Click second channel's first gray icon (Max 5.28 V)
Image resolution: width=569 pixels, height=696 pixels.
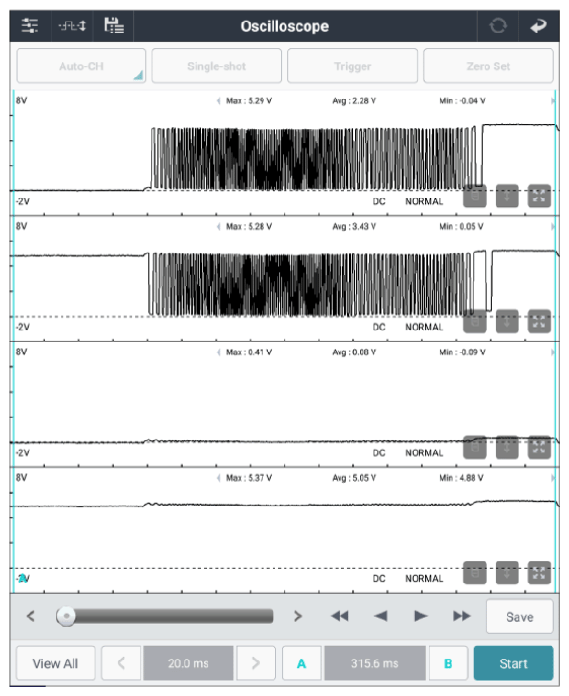[474, 321]
